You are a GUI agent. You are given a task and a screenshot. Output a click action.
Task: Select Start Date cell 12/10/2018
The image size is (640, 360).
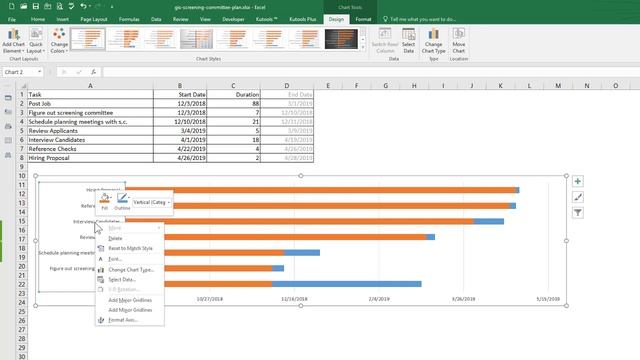[180, 122]
